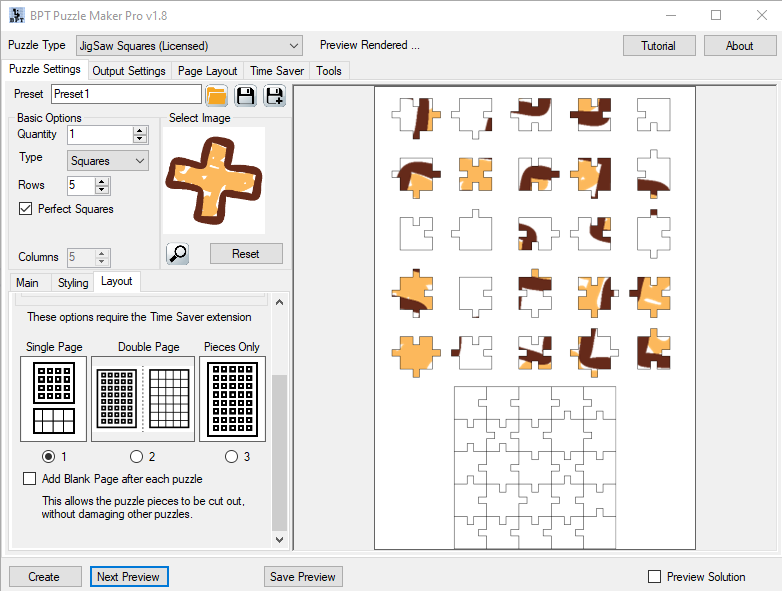Viewport: 782px width, 591px height.
Task: Toggle the Preview Solution checkbox
Action: pyautogui.click(x=655, y=577)
